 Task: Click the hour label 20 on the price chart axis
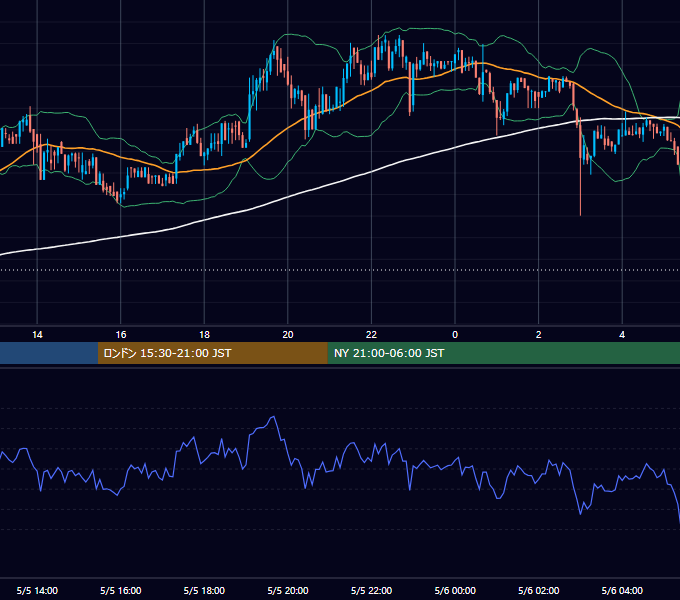(x=288, y=335)
